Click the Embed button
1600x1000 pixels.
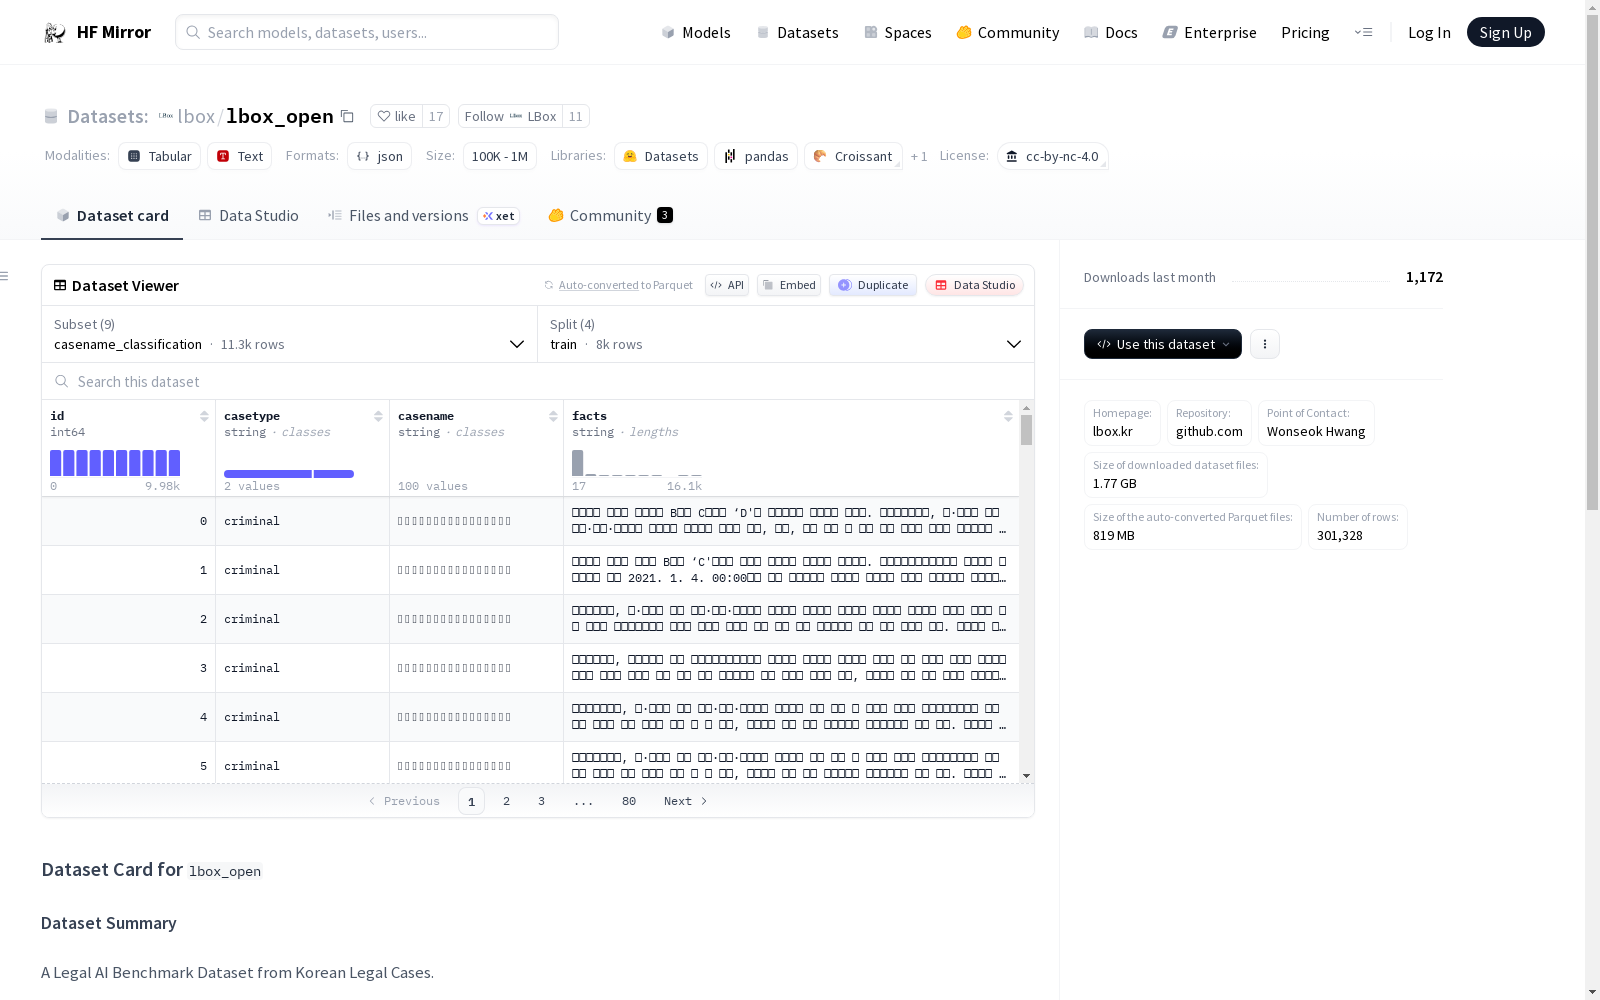coord(789,285)
